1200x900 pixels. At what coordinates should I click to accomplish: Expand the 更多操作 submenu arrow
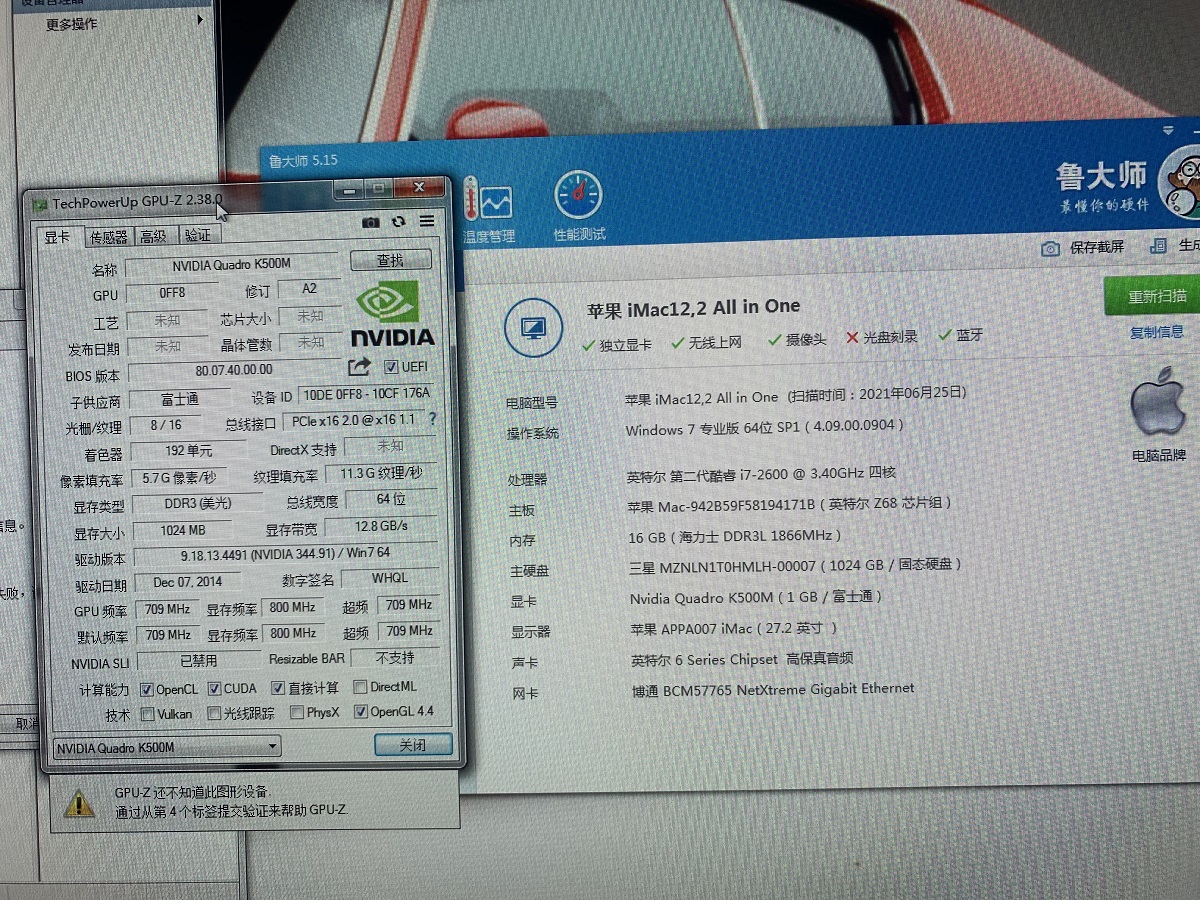(x=201, y=20)
